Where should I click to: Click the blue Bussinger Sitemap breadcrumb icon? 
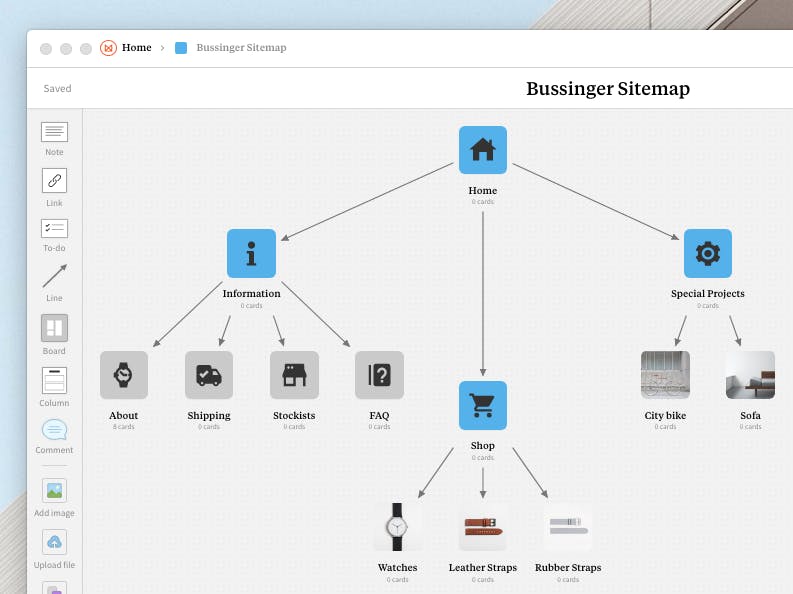click(x=181, y=48)
